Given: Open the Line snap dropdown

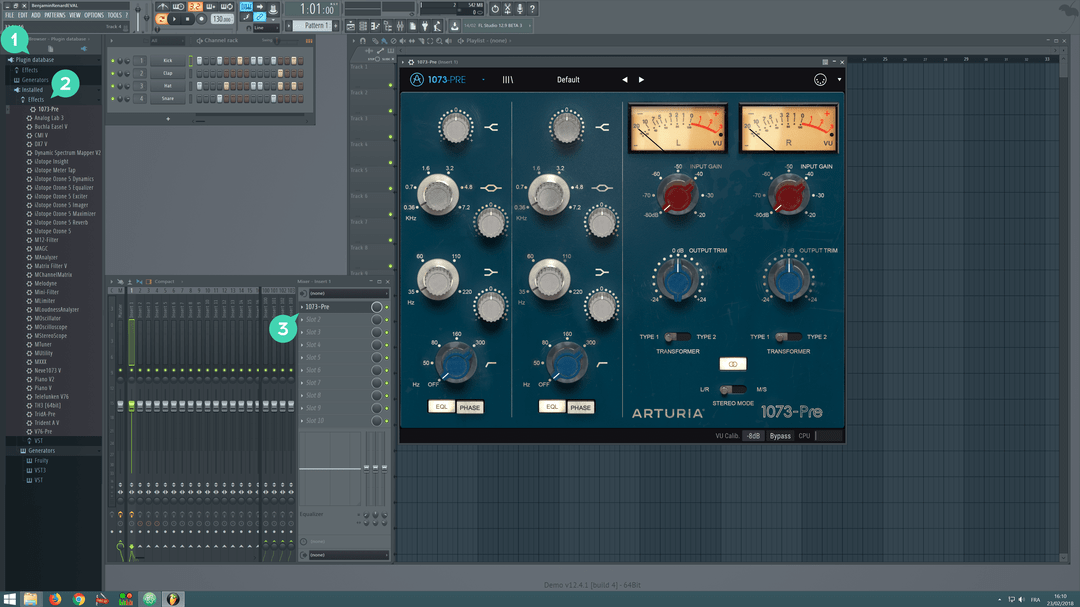Looking at the screenshot, I should tap(267, 28).
